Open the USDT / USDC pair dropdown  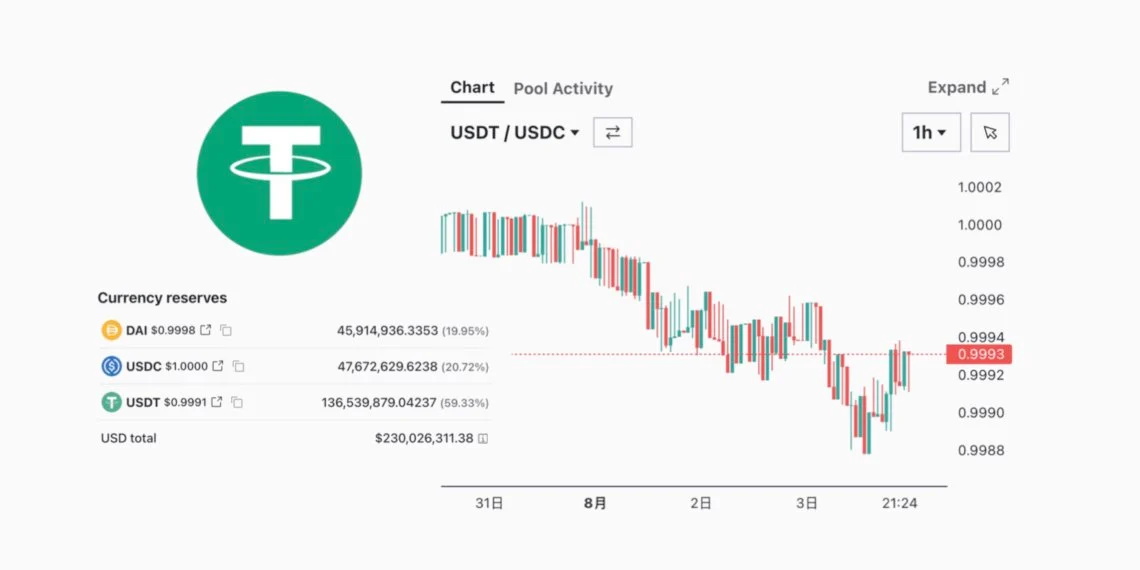point(514,132)
